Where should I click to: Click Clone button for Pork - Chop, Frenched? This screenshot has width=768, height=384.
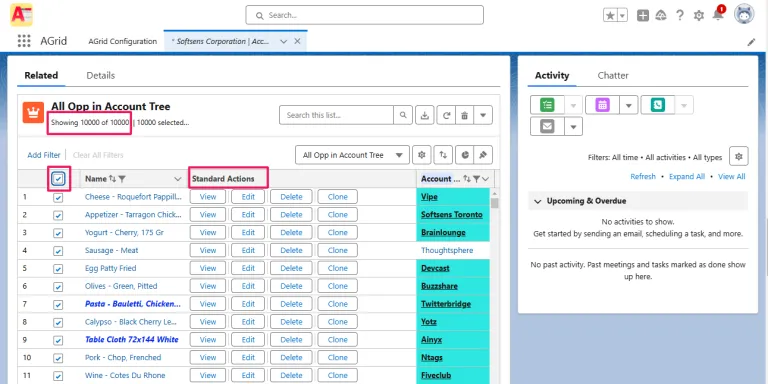coord(337,358)
